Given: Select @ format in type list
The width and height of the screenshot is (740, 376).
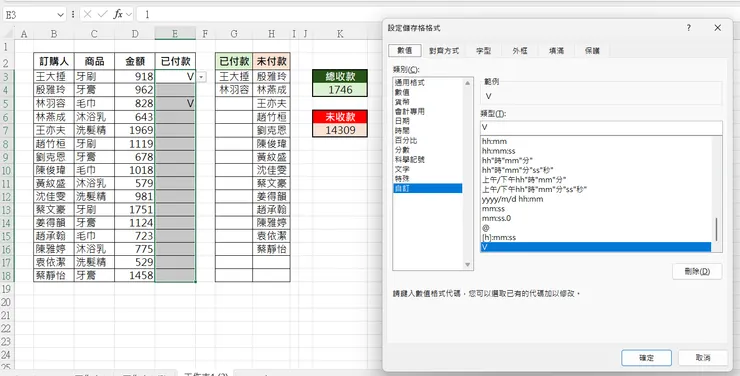Looking at the screenshot, I should pos(596,228).
